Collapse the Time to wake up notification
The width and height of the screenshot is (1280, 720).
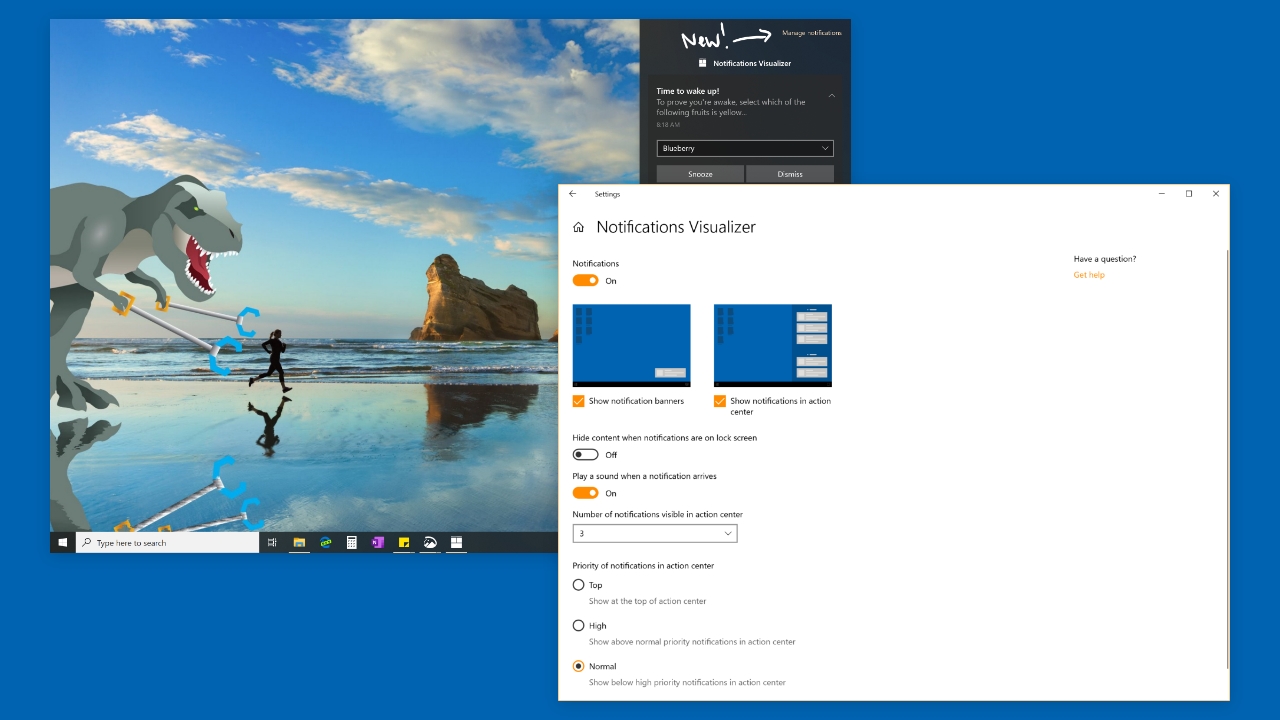point(831,96)
